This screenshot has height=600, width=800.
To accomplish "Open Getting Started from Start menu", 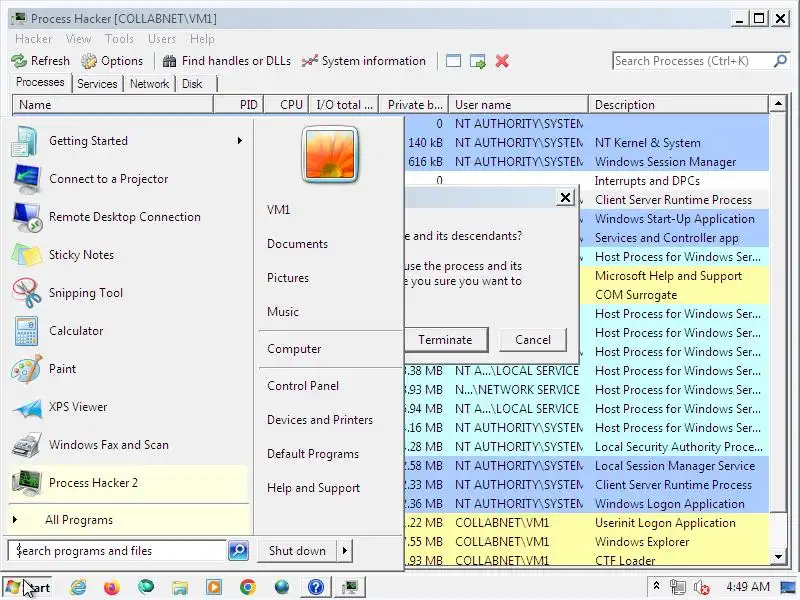I will 126,141.
